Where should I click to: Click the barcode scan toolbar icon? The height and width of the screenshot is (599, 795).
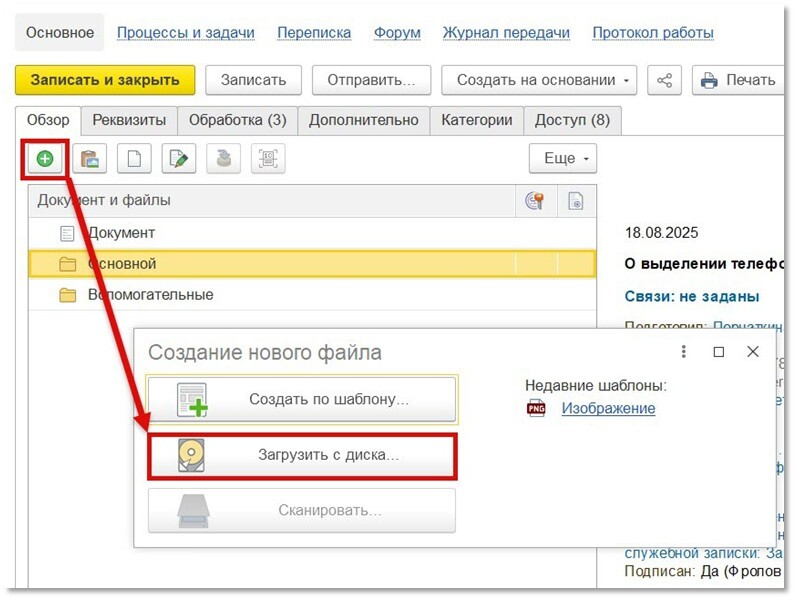coord(267,158)
